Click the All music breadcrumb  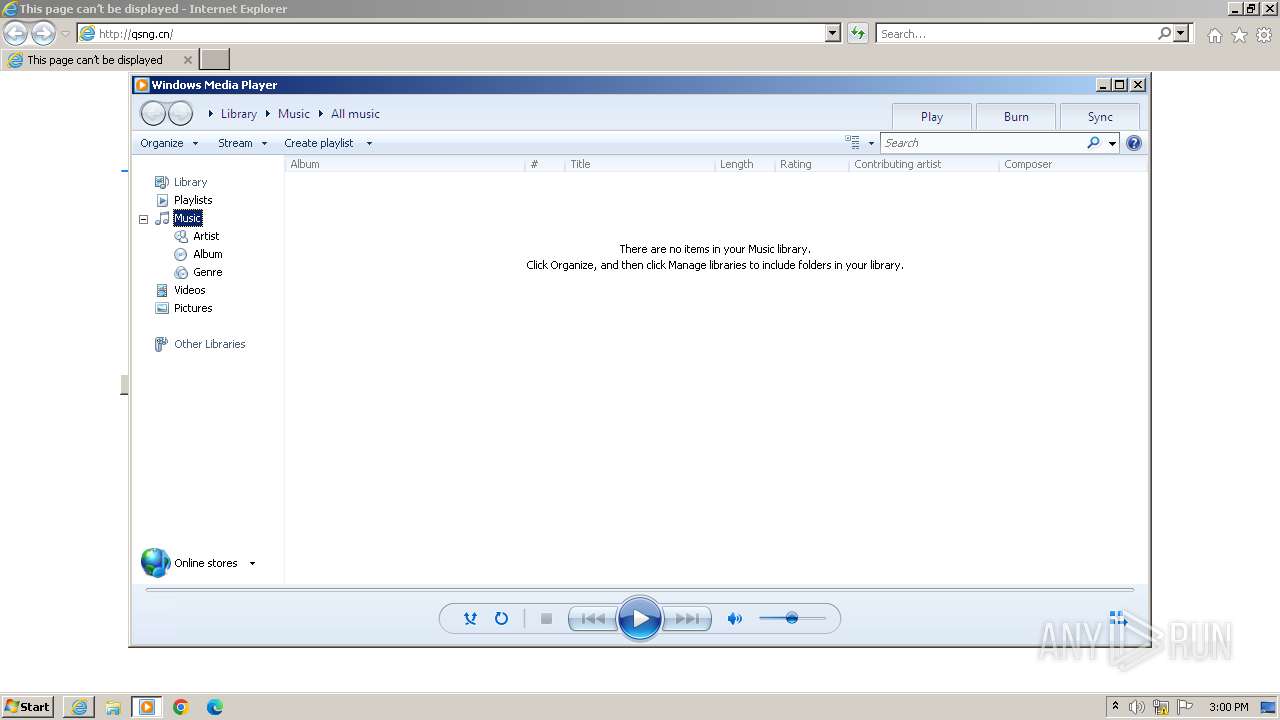[355, 114]
